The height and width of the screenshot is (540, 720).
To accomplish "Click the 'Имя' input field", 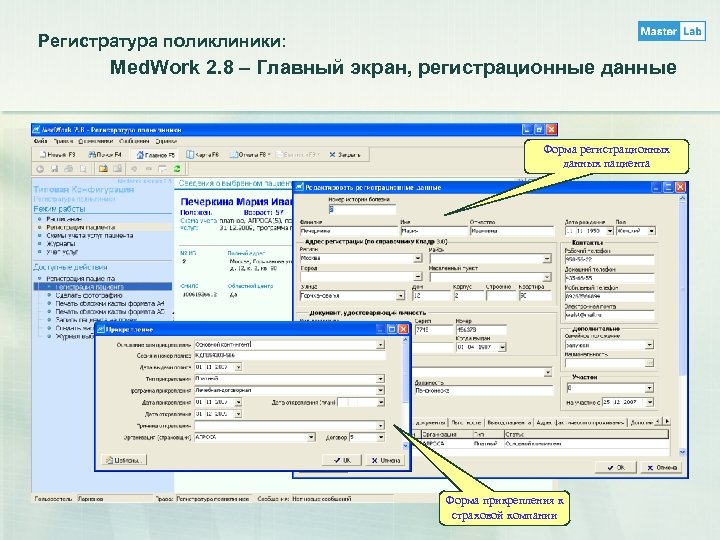I will point(434,231).
